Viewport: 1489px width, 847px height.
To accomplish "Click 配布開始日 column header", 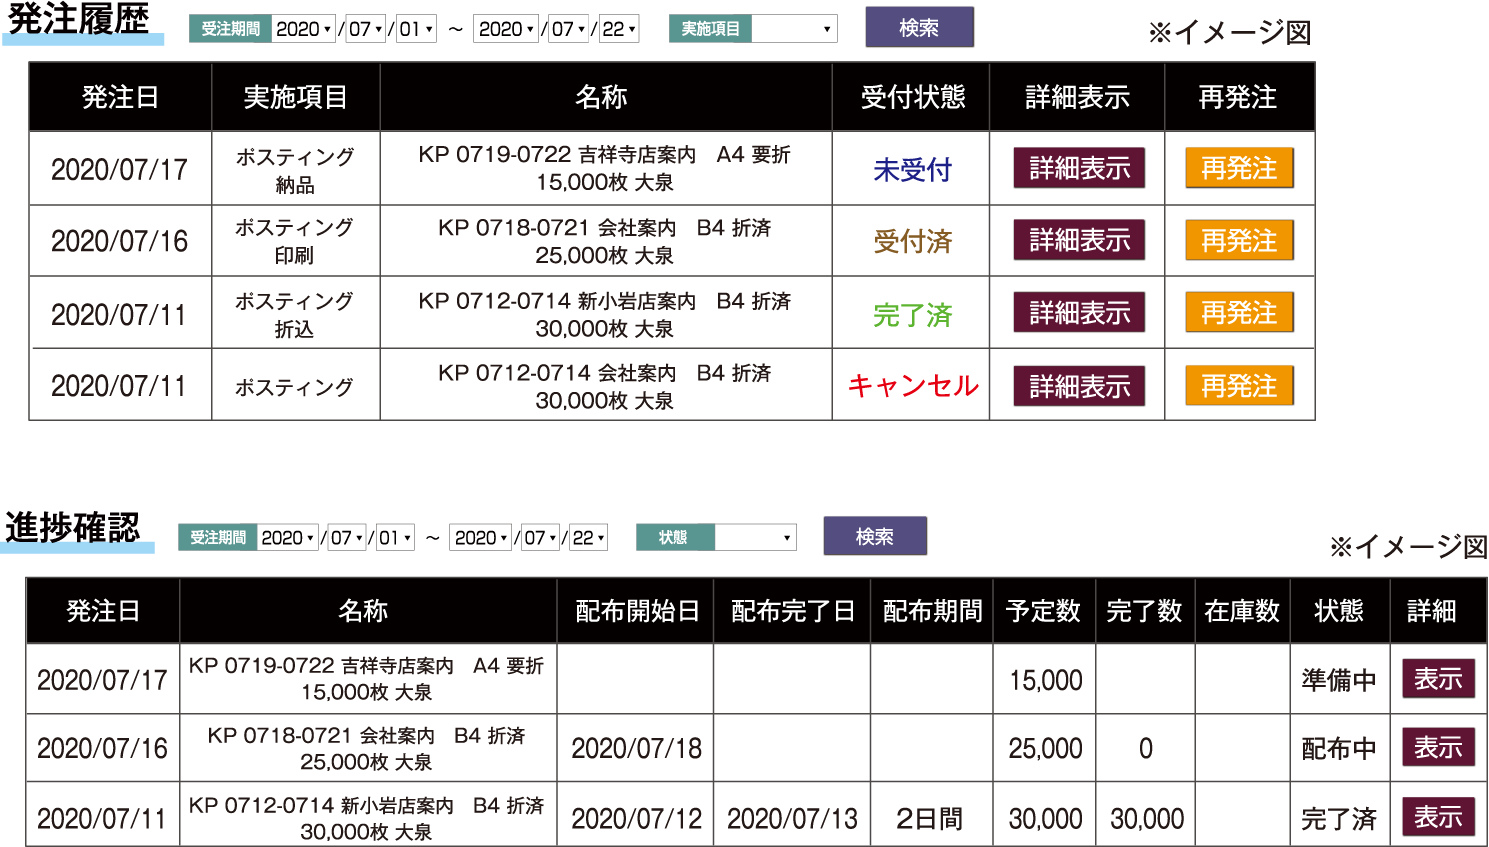I will tap(636, 611).
